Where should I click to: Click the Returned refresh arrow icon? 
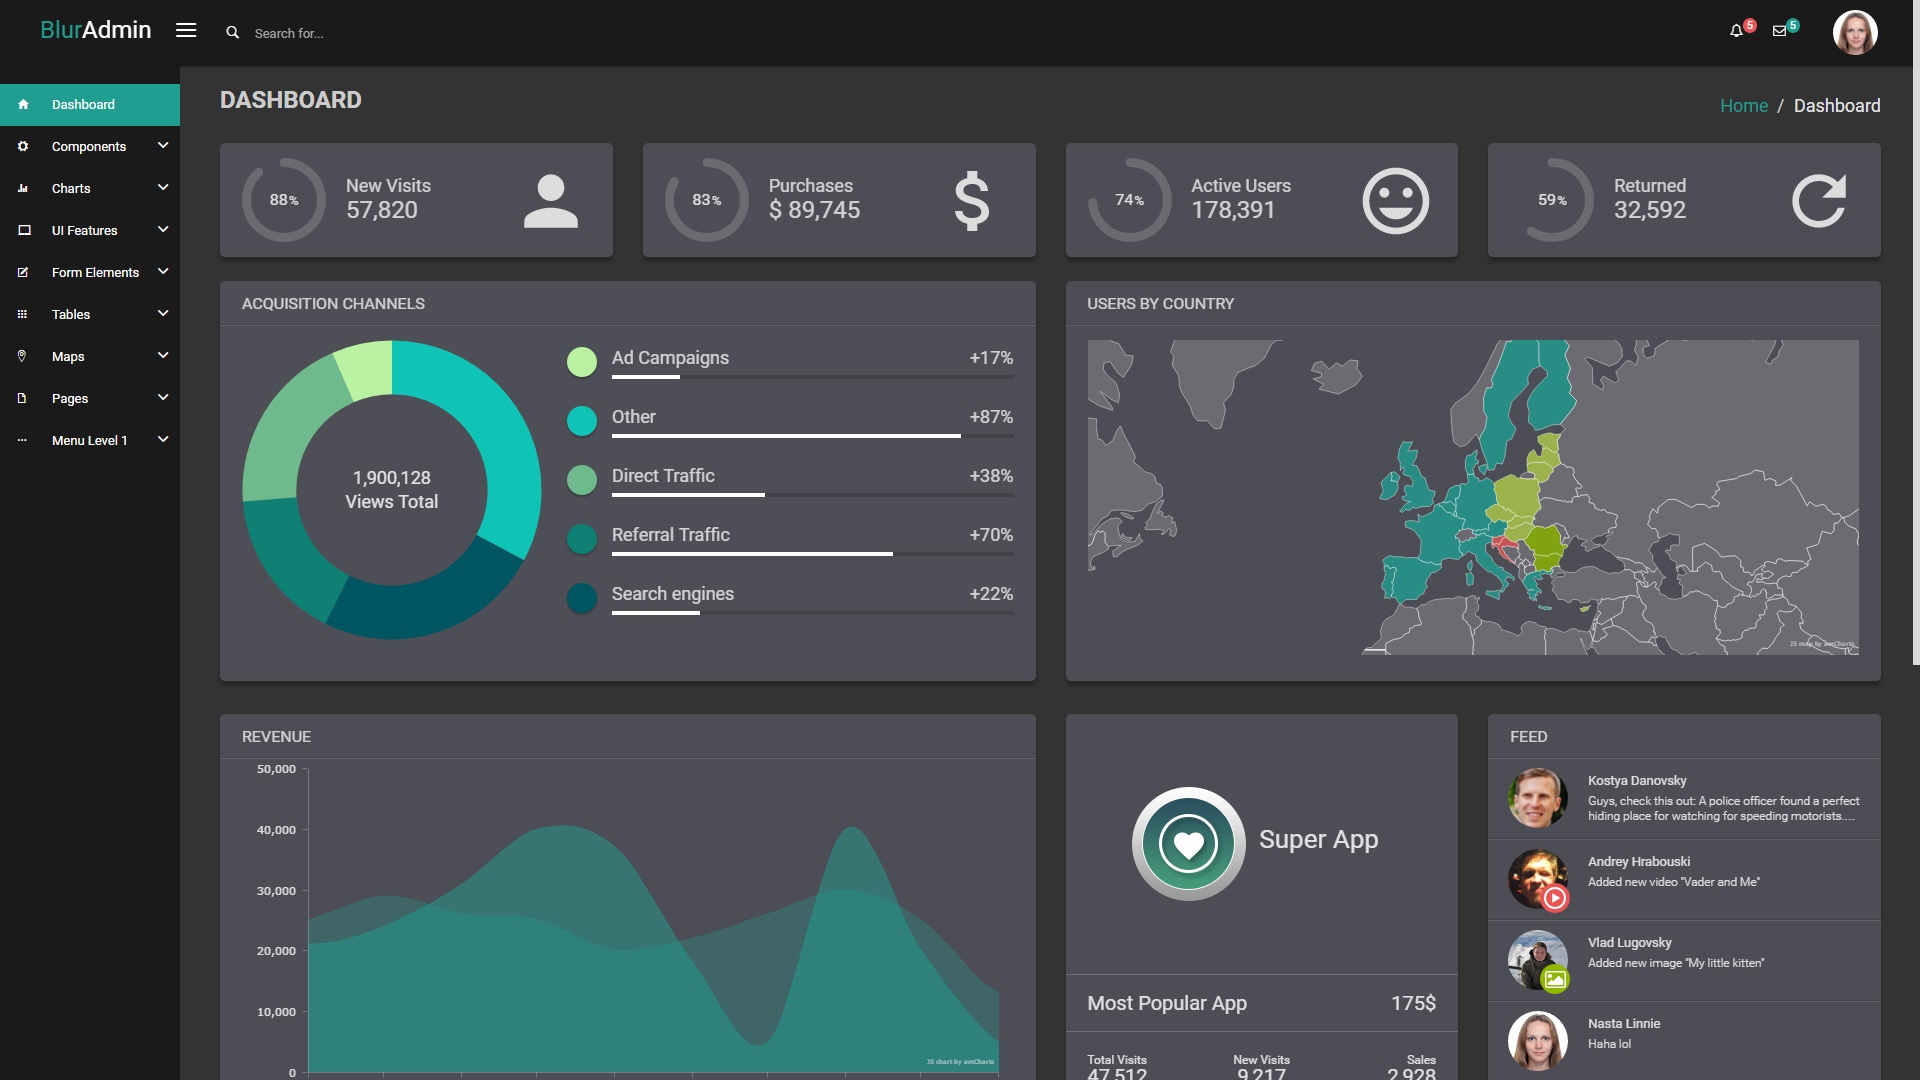[x=1817, y=201]
